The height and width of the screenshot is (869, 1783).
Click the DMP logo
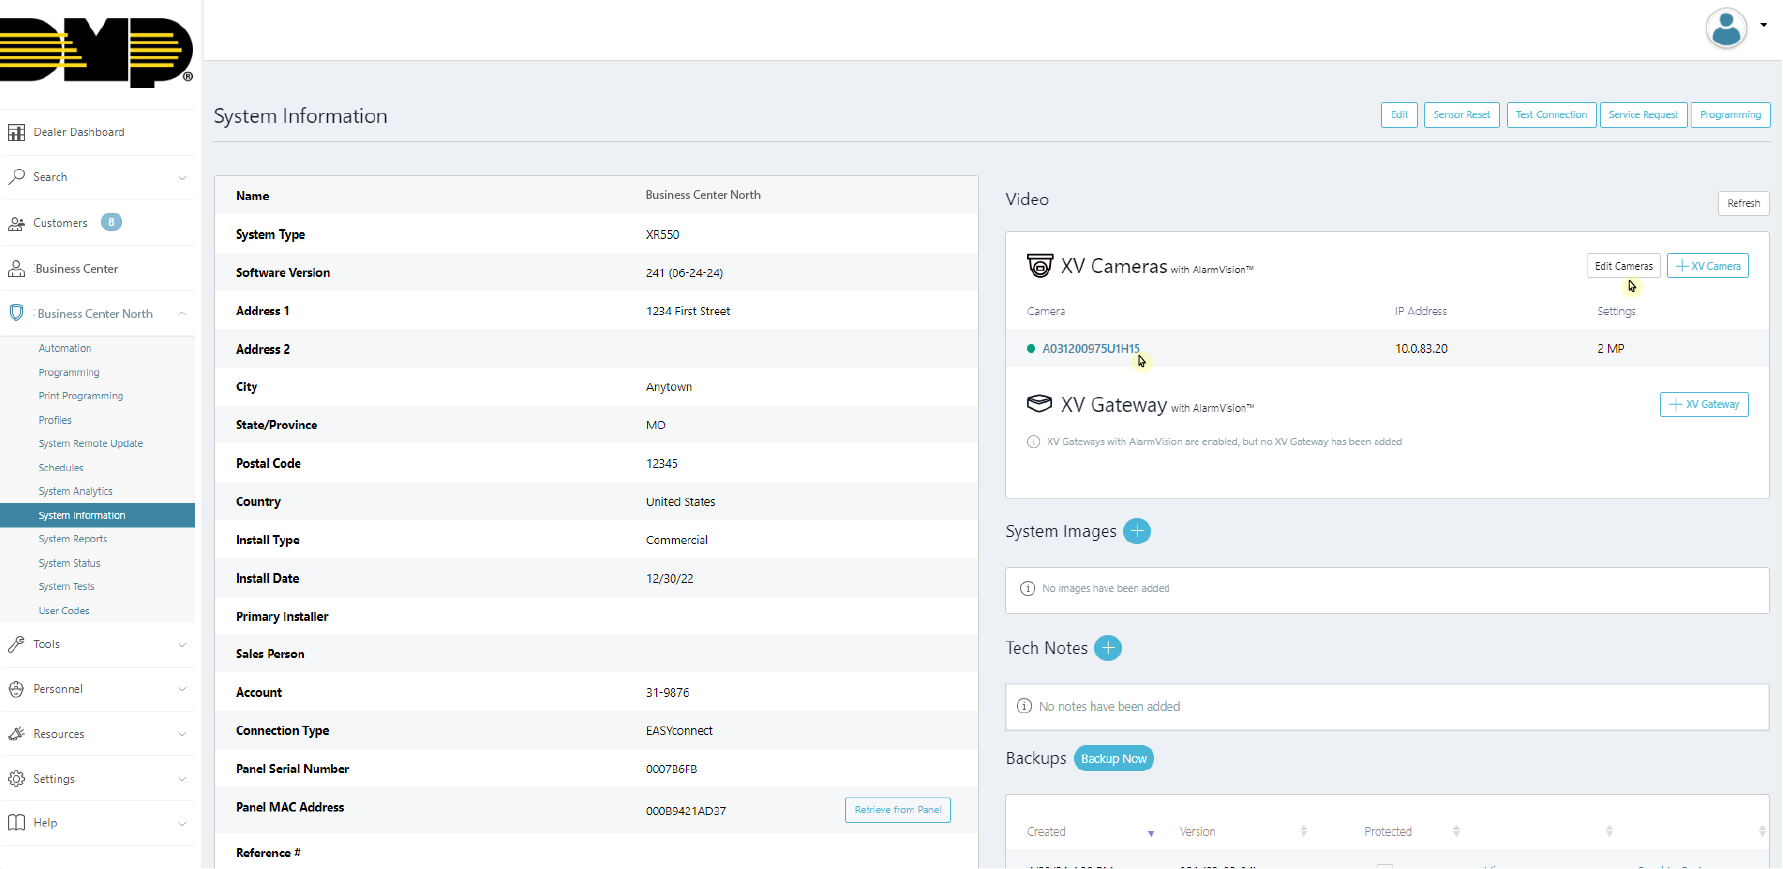coord(96,52)
